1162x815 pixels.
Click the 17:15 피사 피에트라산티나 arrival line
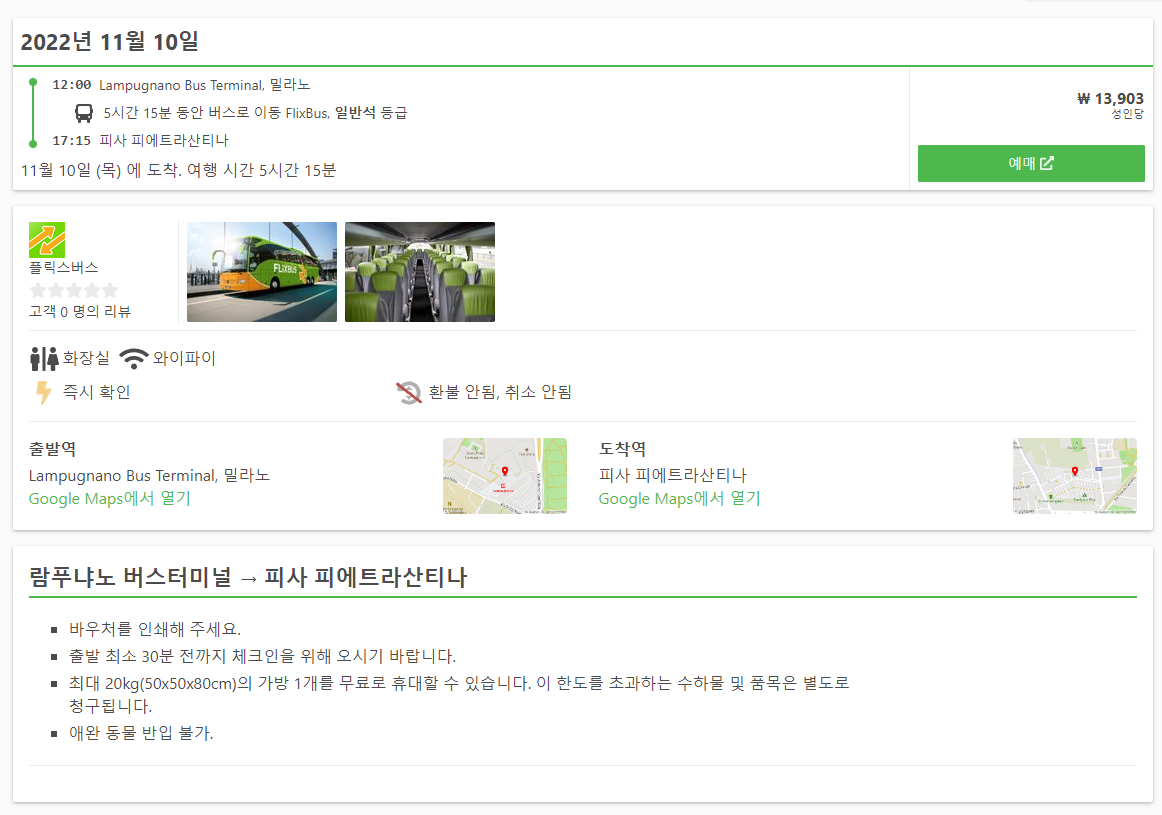point(140,141)
